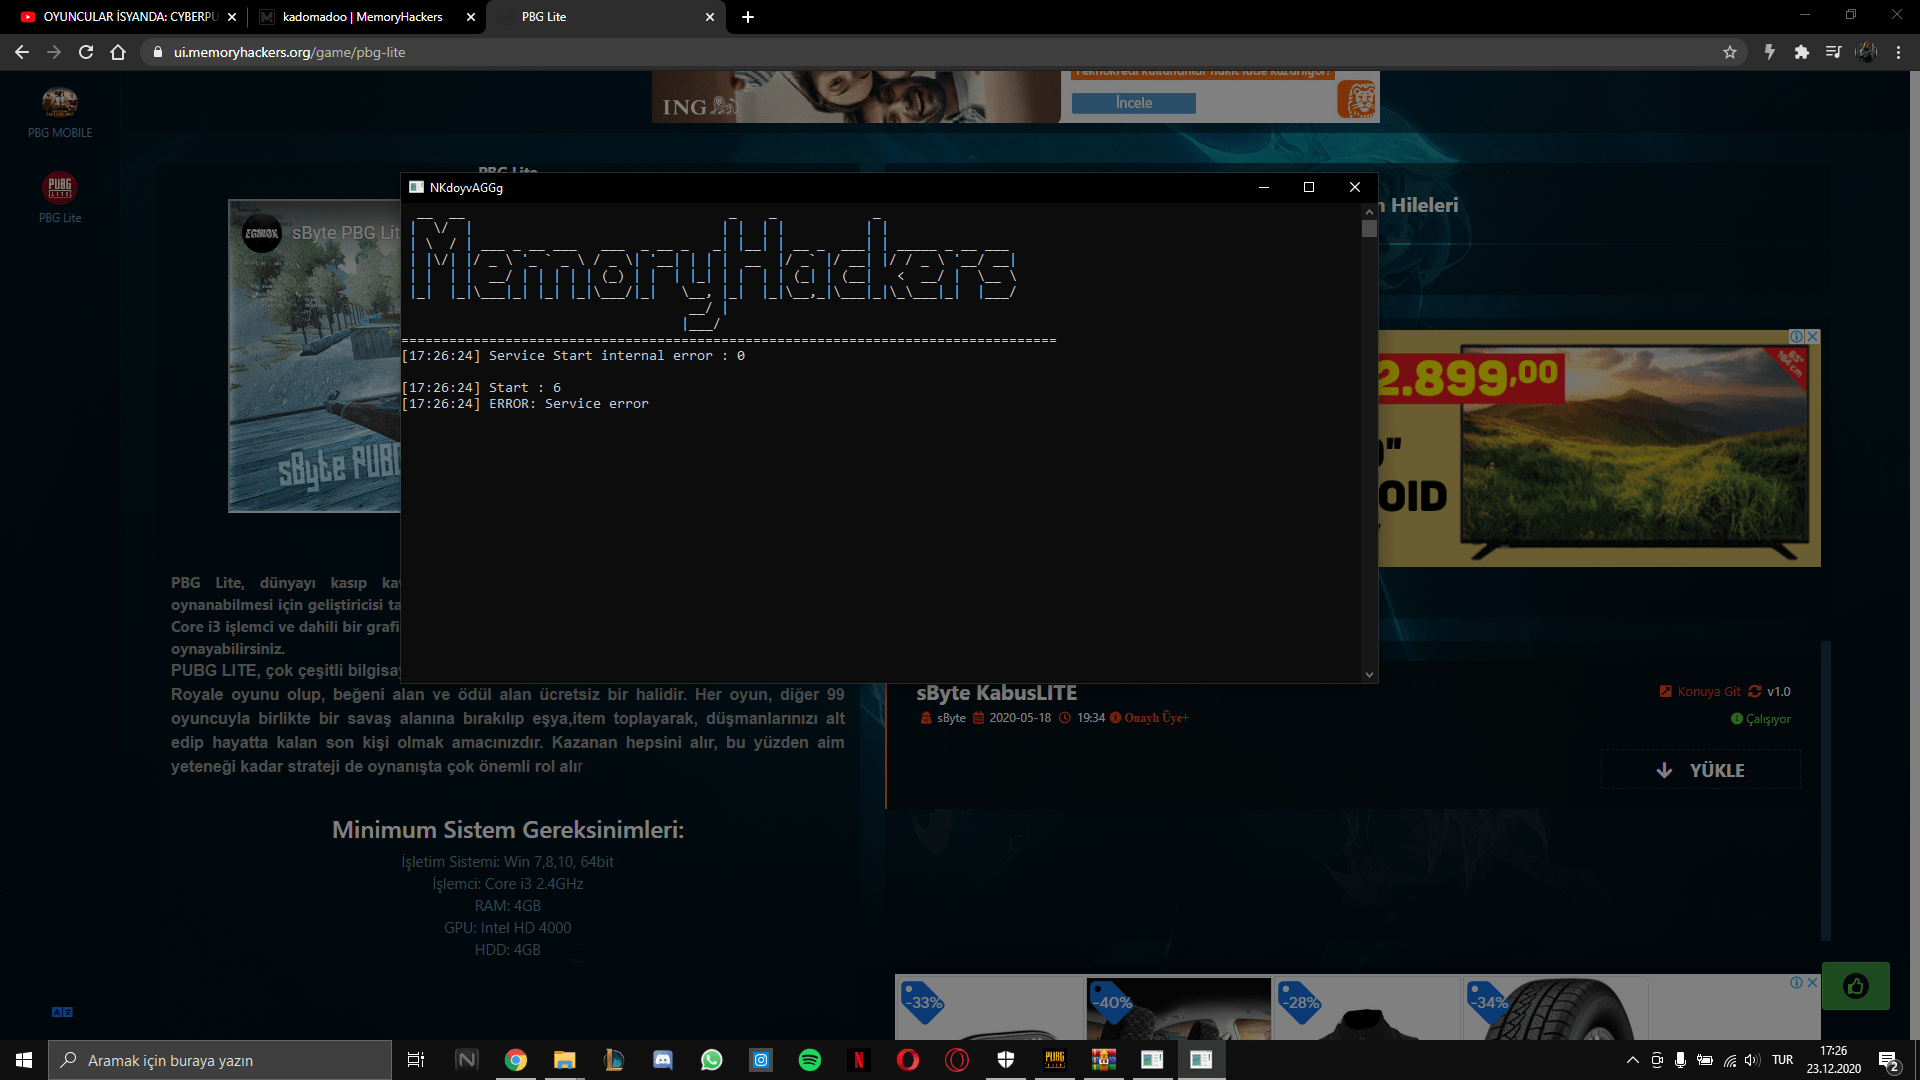Click the sByte PBG Lite video thumbnail
Image resolution: width=1920 pixels, height=1080 pixels.
315,356
